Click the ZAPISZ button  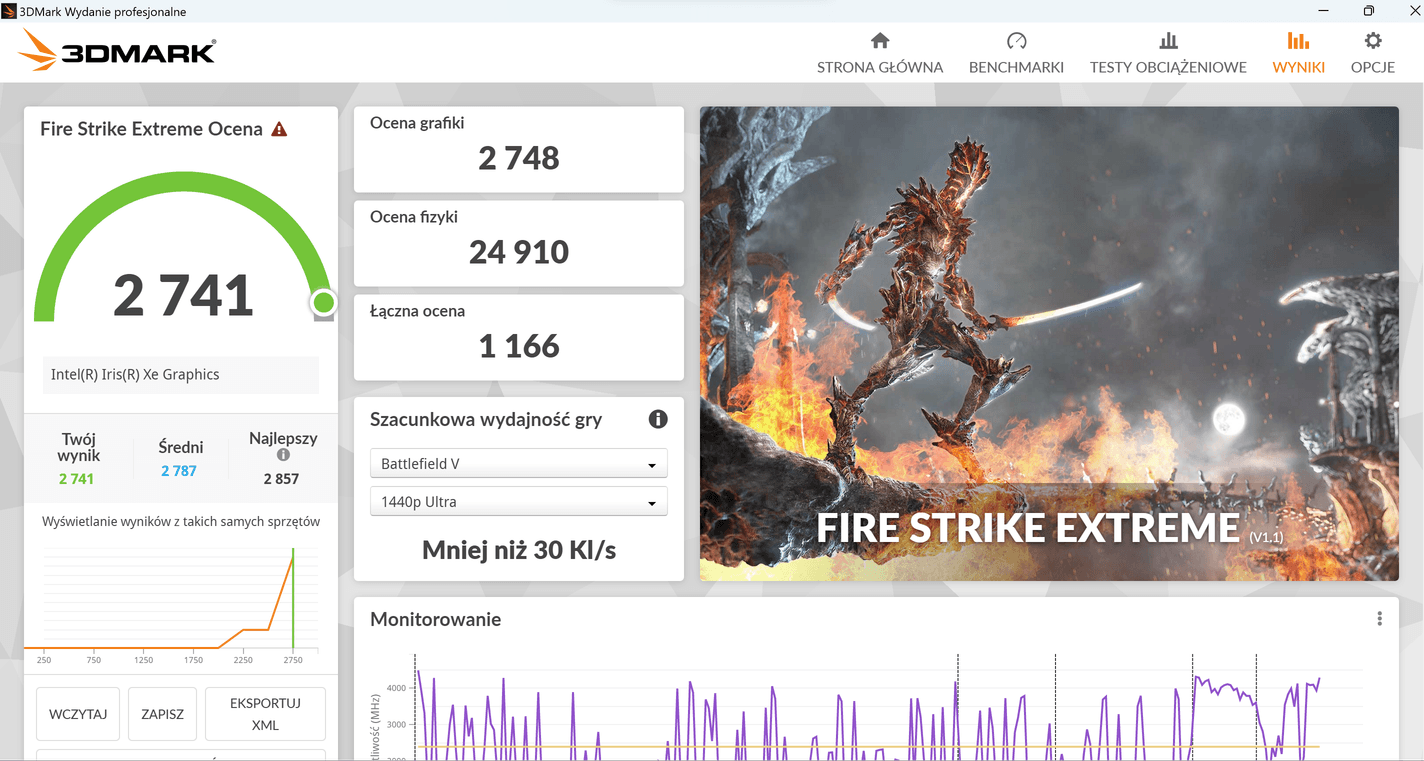[x=162, y=714]
